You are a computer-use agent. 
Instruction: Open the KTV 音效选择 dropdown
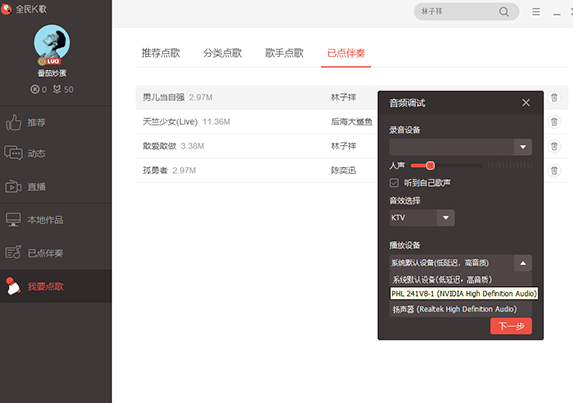point(445,218)
